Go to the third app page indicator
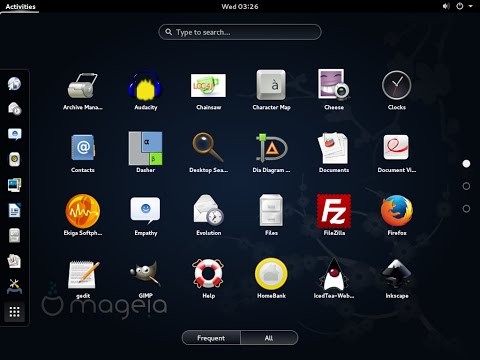This screenshot has height=360, width=480. pos(466,209)
